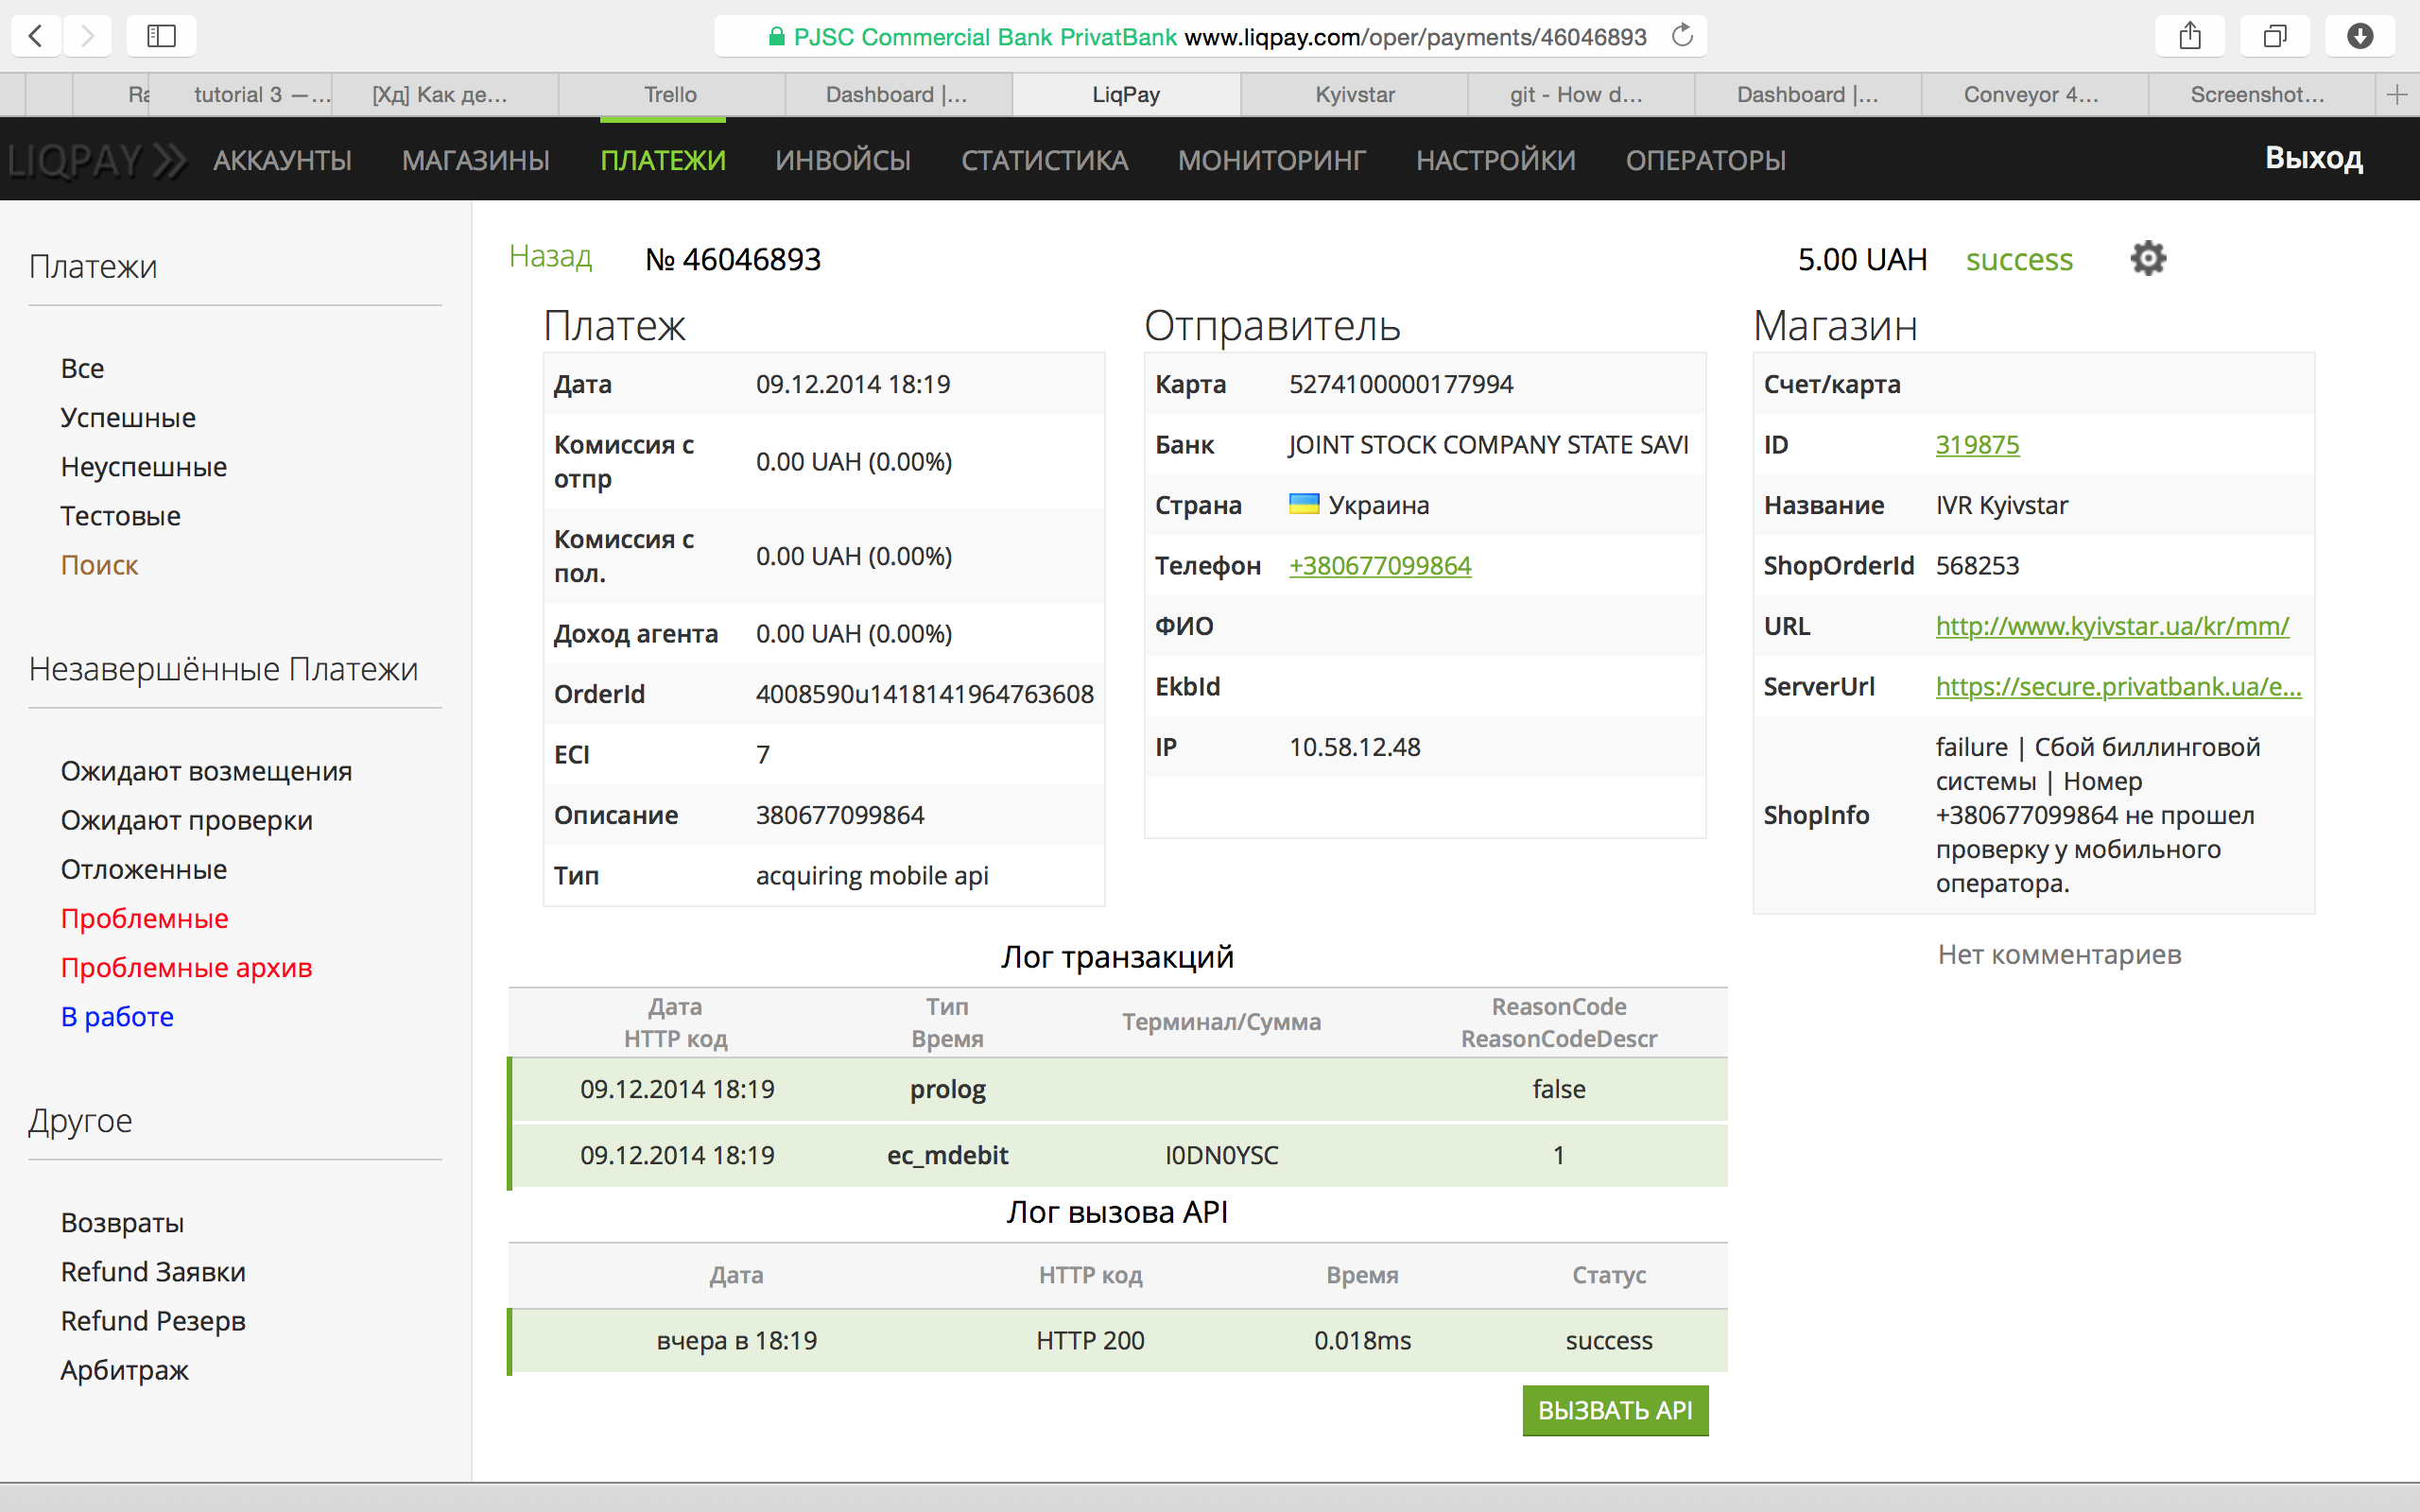Open the СТАТИСТИКА menu

click(x=1045, y=160)
